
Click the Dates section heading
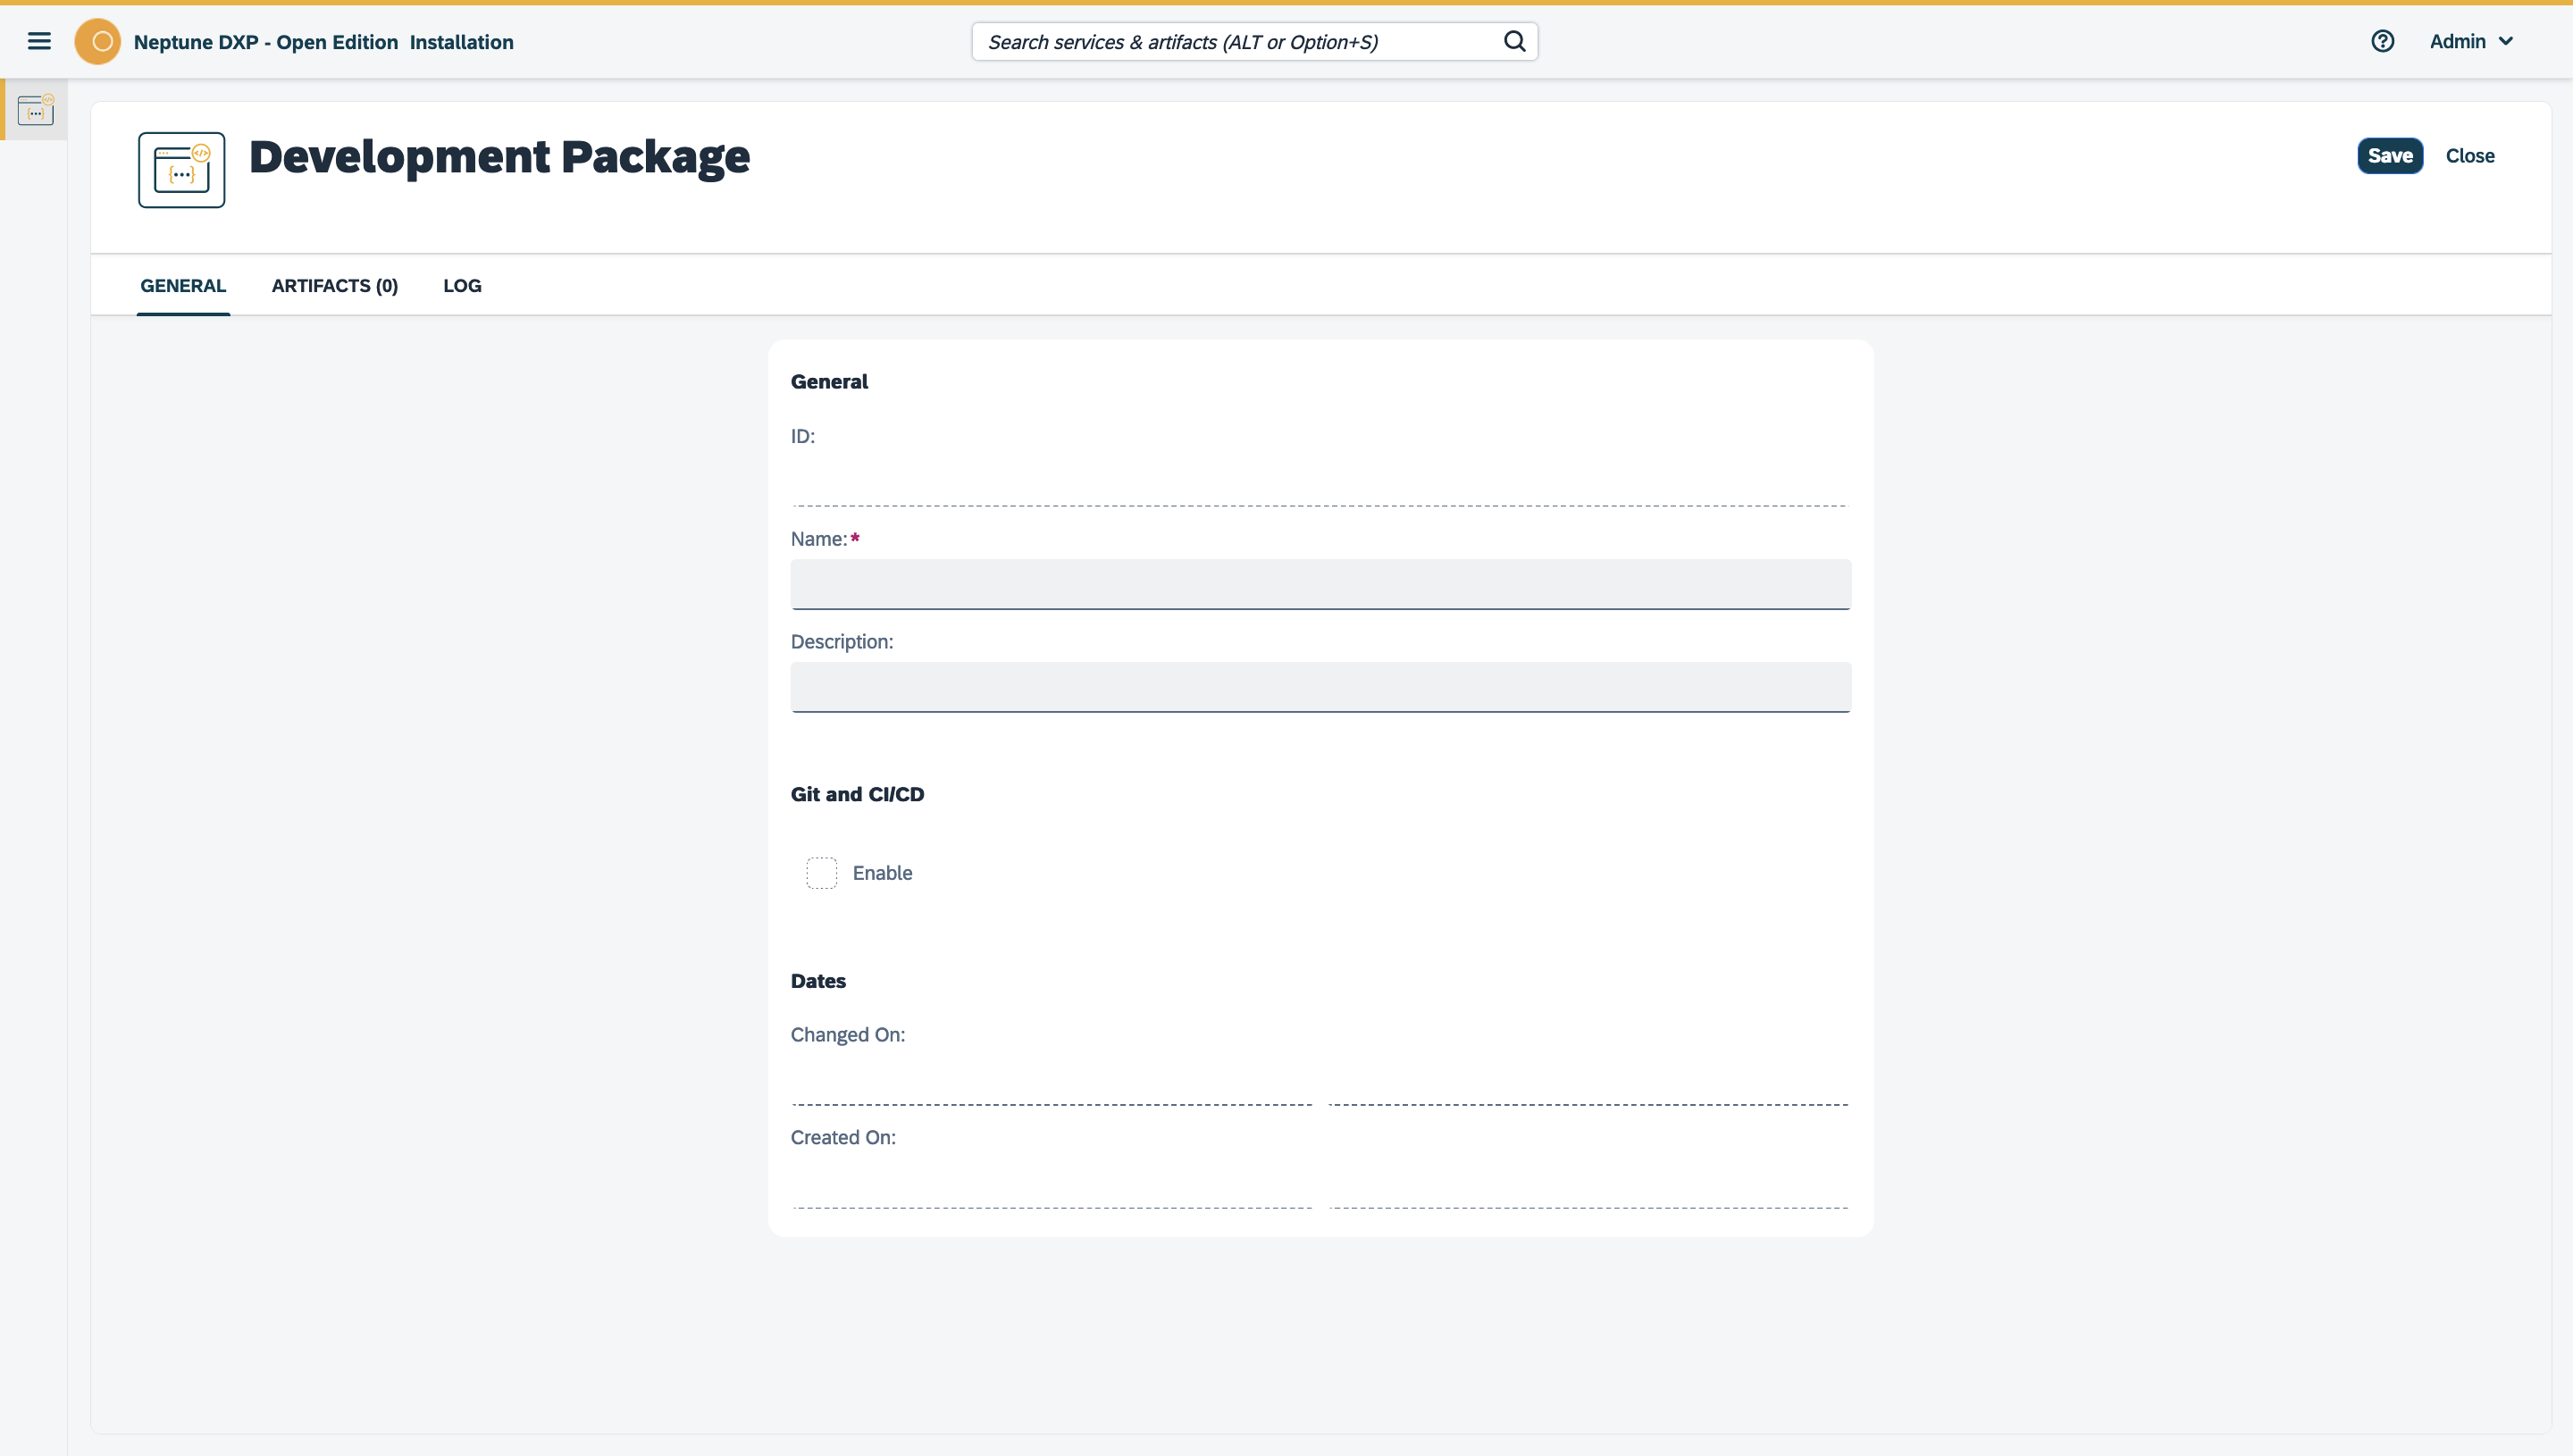pos(818,981)
